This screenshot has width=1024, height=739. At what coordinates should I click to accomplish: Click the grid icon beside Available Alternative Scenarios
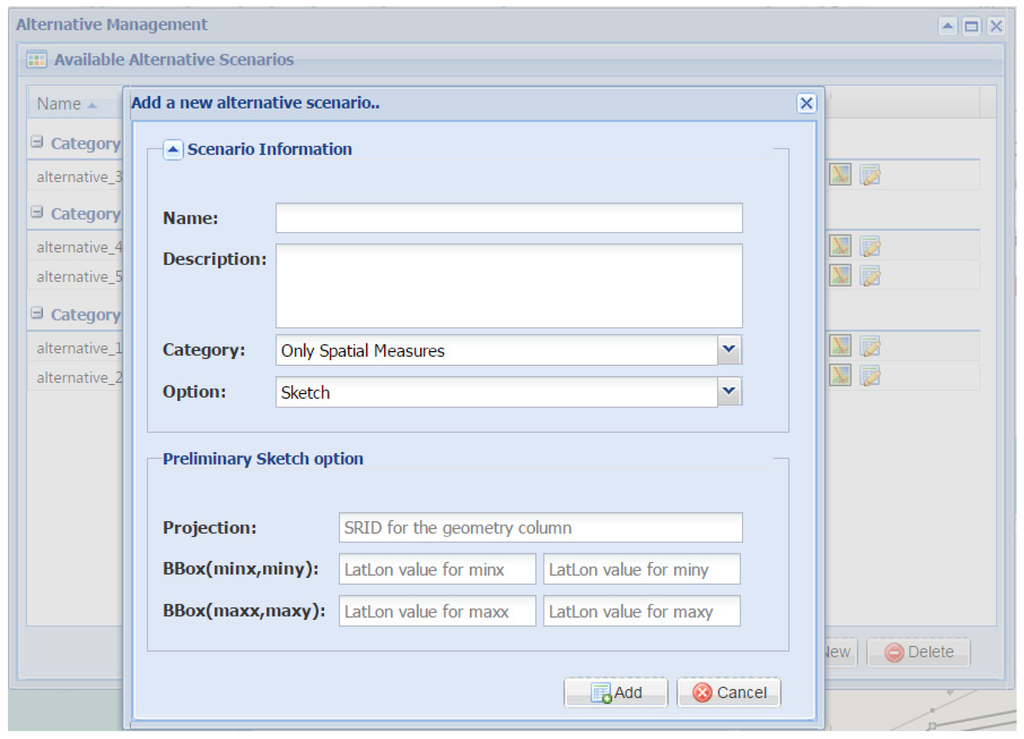[x=37, y=60]
